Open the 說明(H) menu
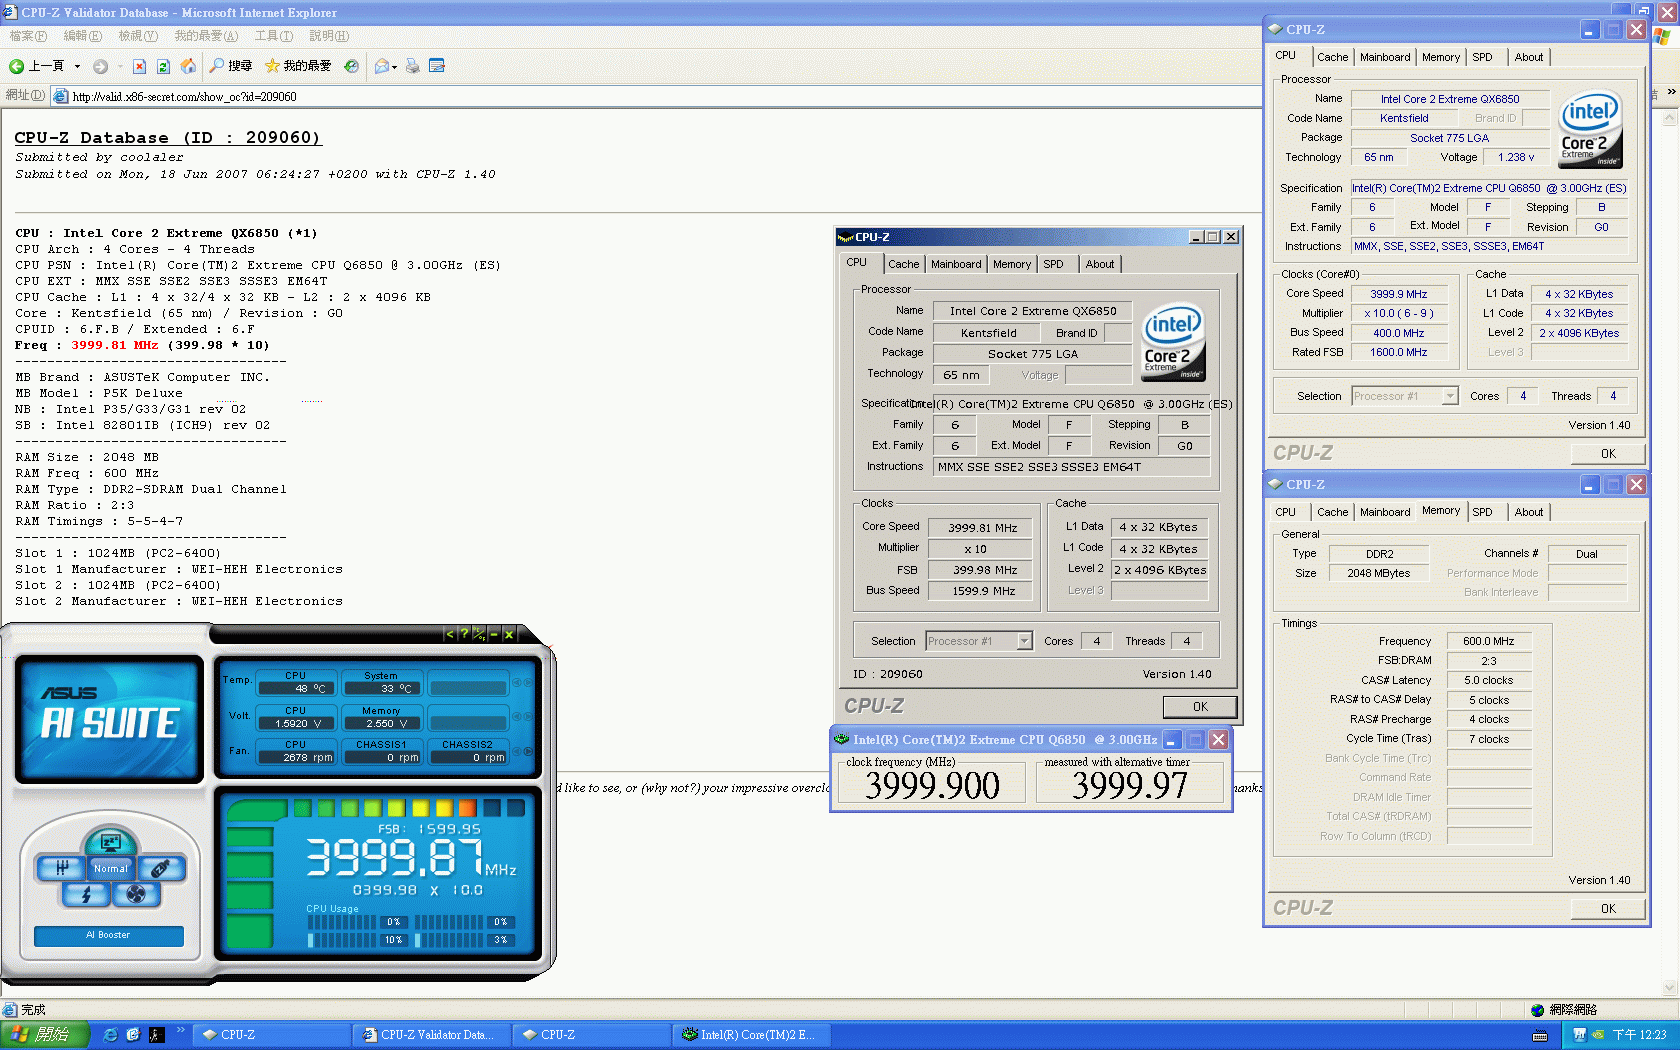 coord(329,36)
